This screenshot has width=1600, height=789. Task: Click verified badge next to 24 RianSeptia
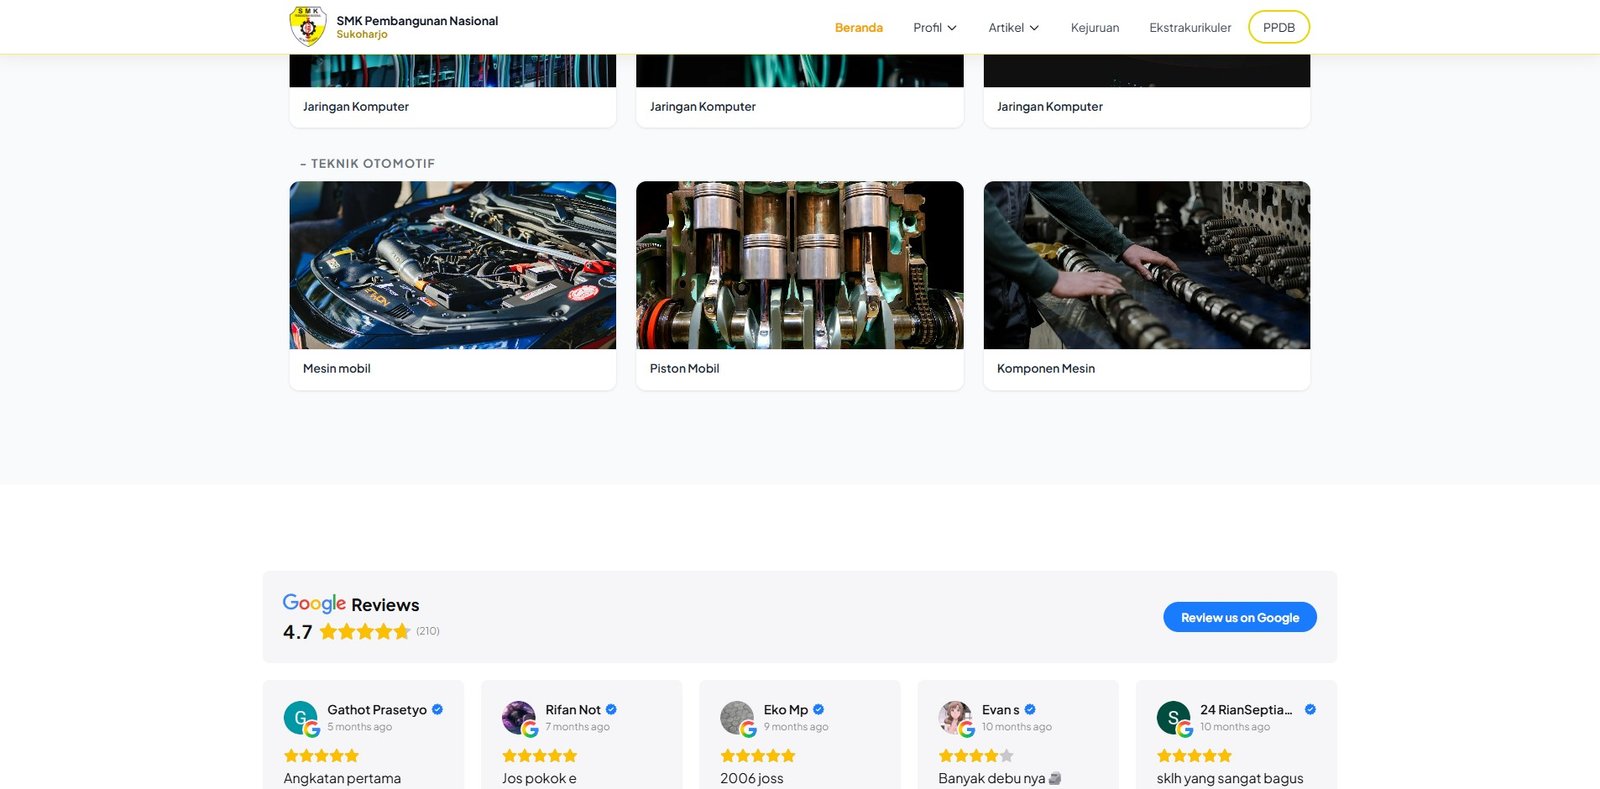[1310, 710]
